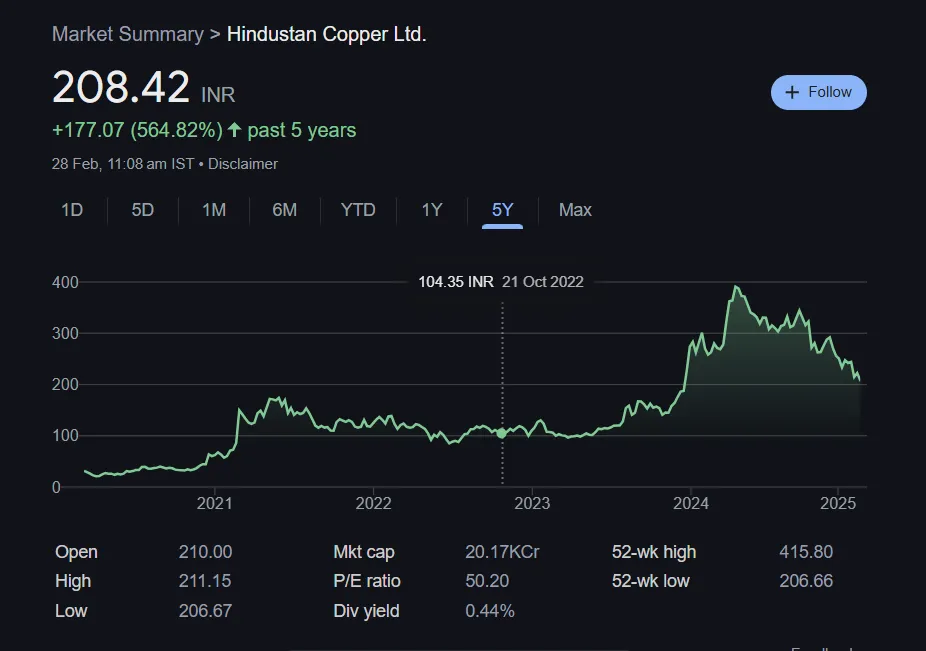
Task: Switch to the 1D range tab
Action: [72, 210]
